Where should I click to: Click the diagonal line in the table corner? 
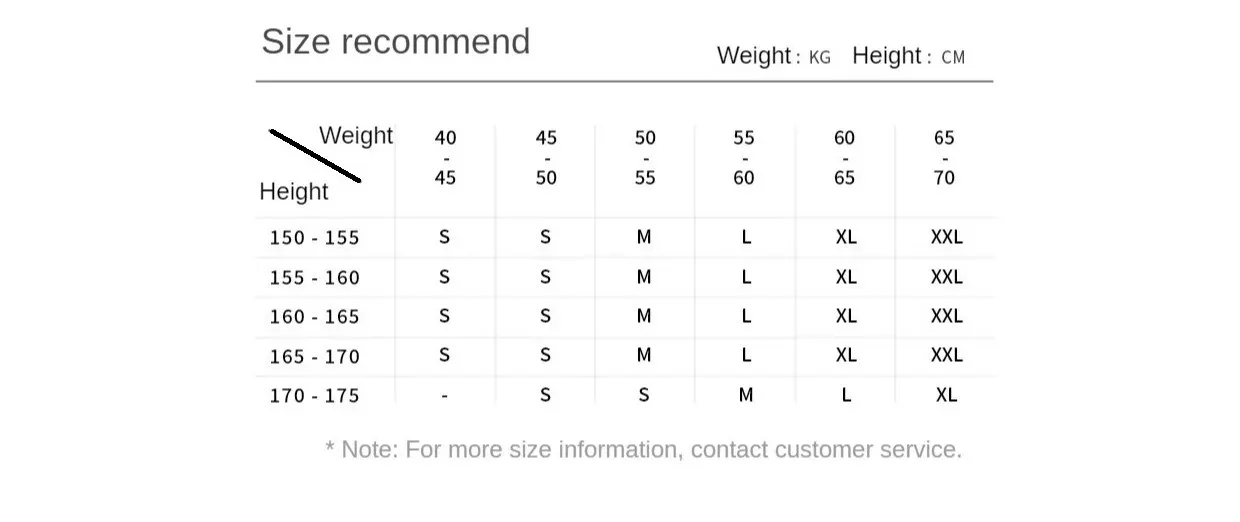[x=315, y=156]
